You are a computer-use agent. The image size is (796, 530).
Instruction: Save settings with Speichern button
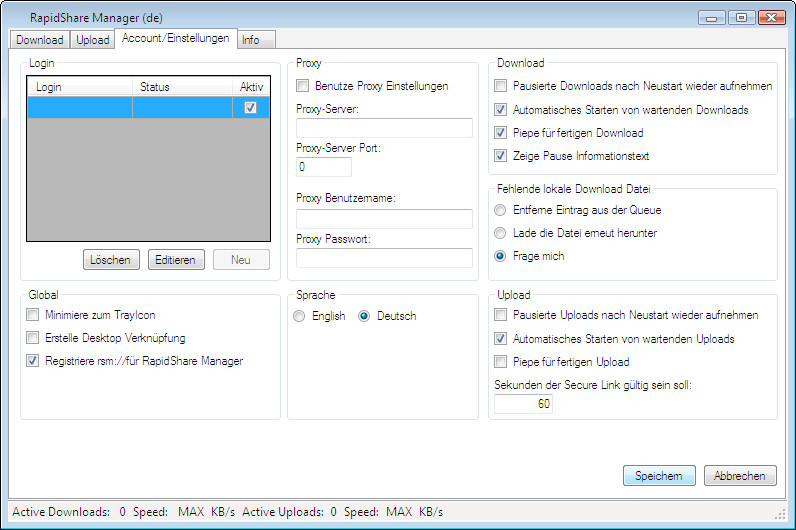[659, 476]
